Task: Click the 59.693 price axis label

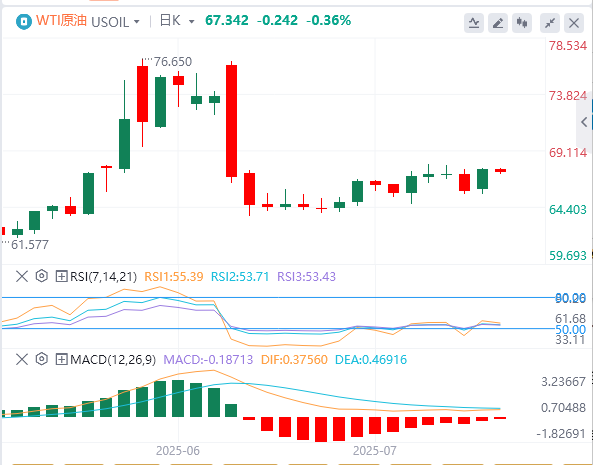Action: (568, 256)
